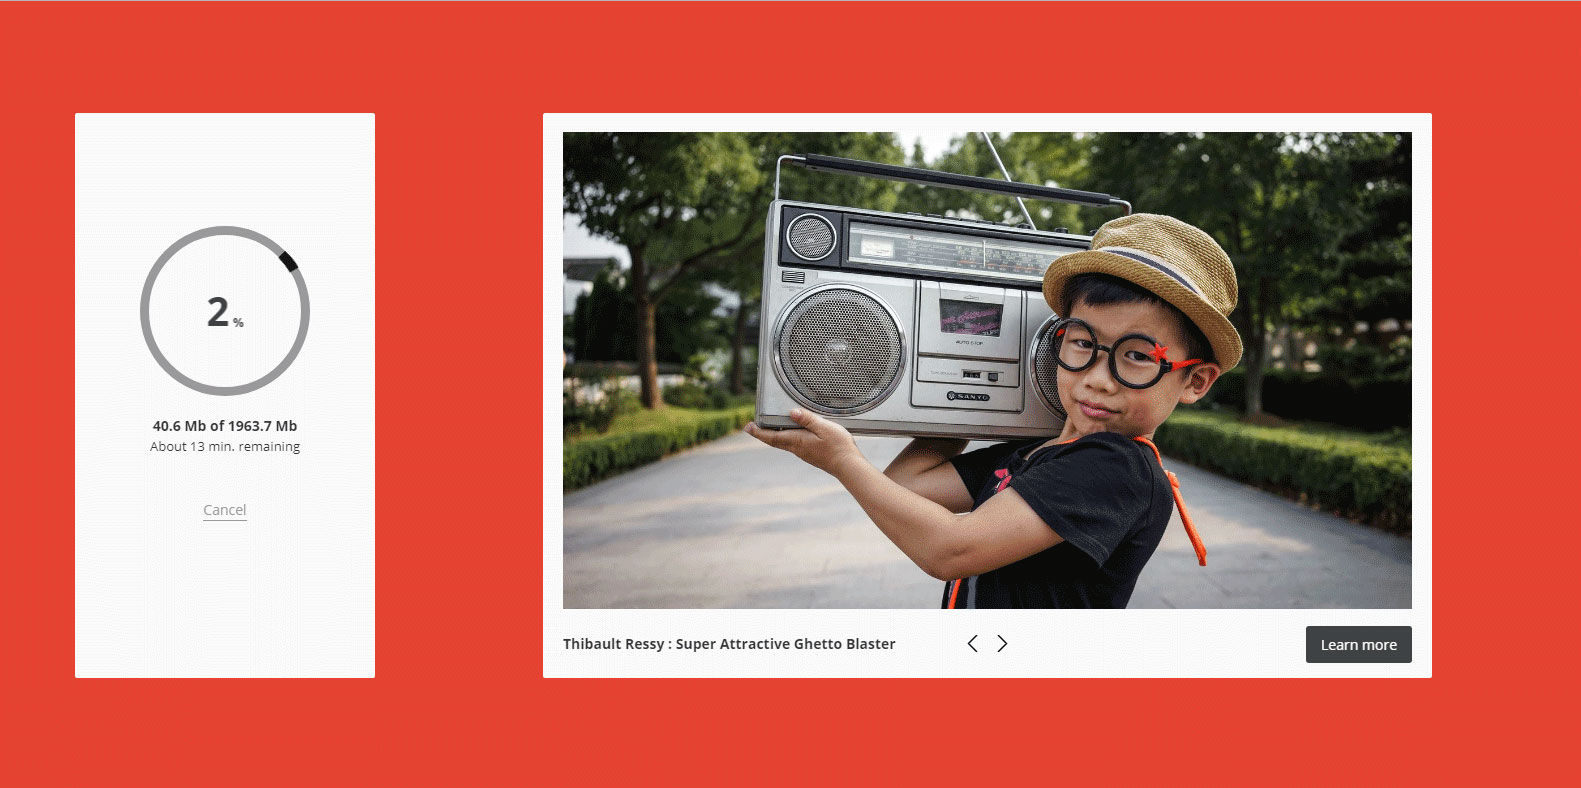The width and height of the screenshot is (1581, 788).
Task: Click the 2% progress number
Action: [x=218, y=312]
